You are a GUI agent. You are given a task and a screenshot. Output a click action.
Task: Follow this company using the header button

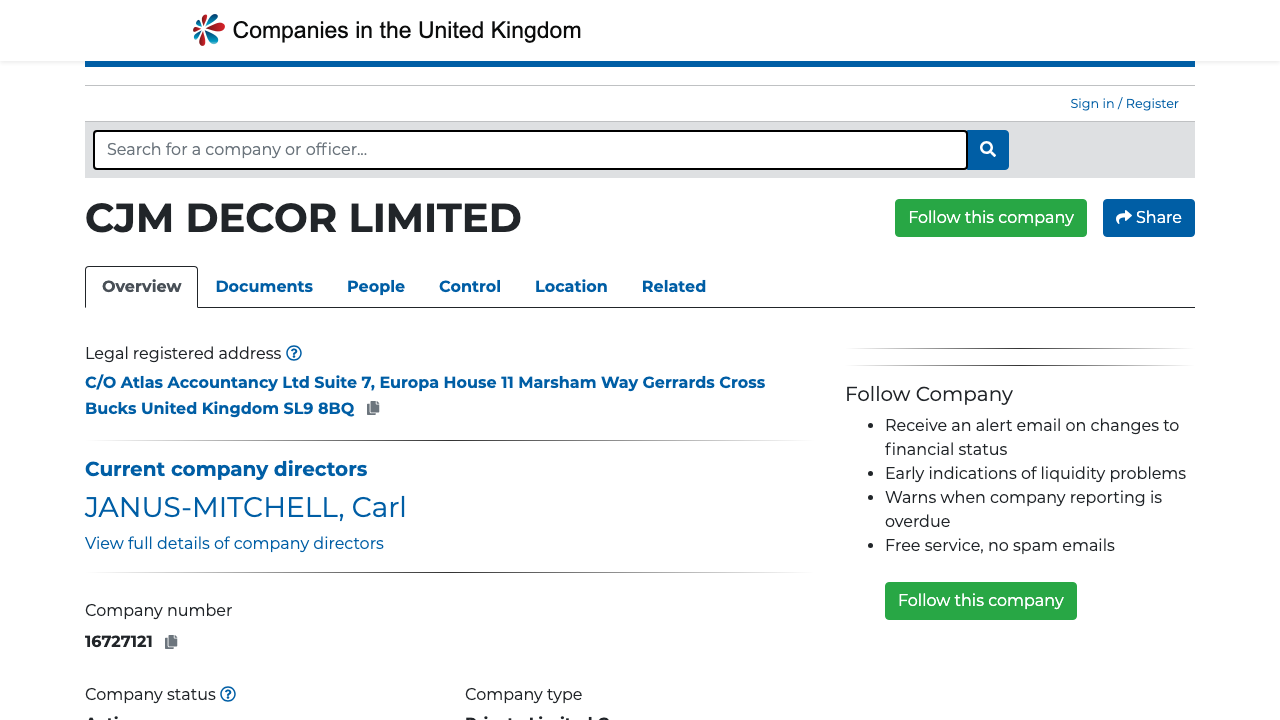tap(990, 218)
